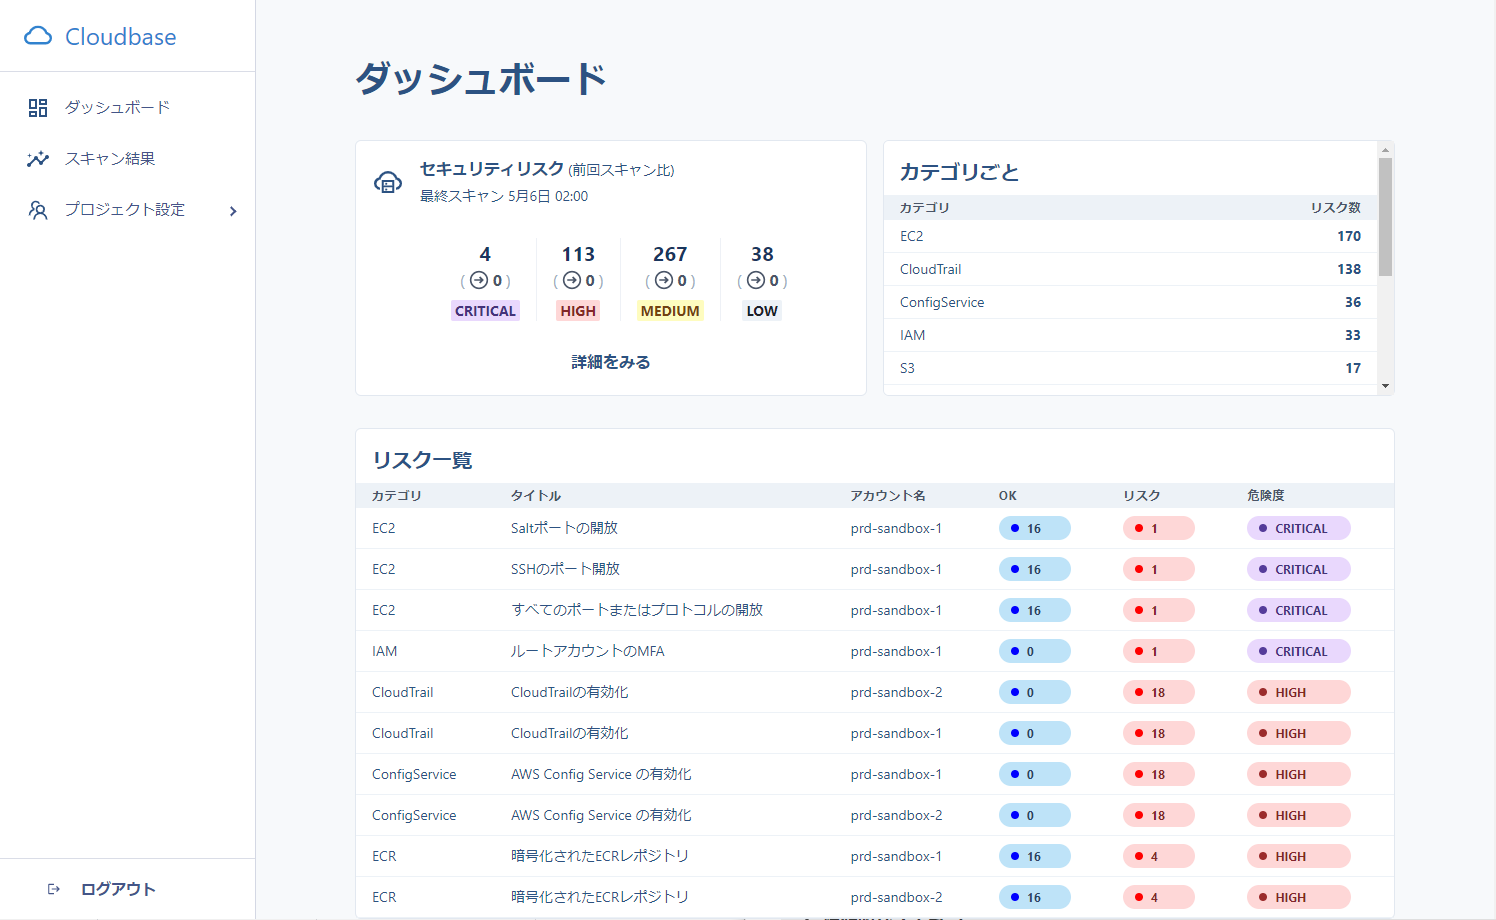1496x920 pixels.
Task: Click the circled arrow icon under the 38 count
Action: (x=756, y=281)
